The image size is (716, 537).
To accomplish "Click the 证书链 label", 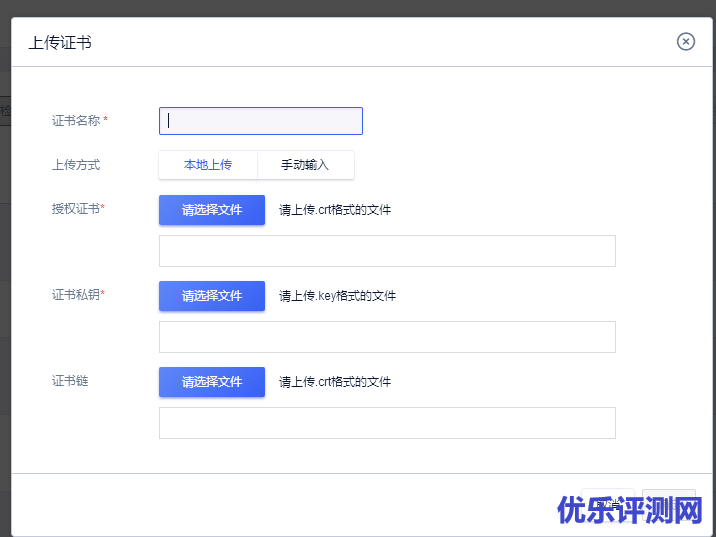I will click(x=70, y=381).
